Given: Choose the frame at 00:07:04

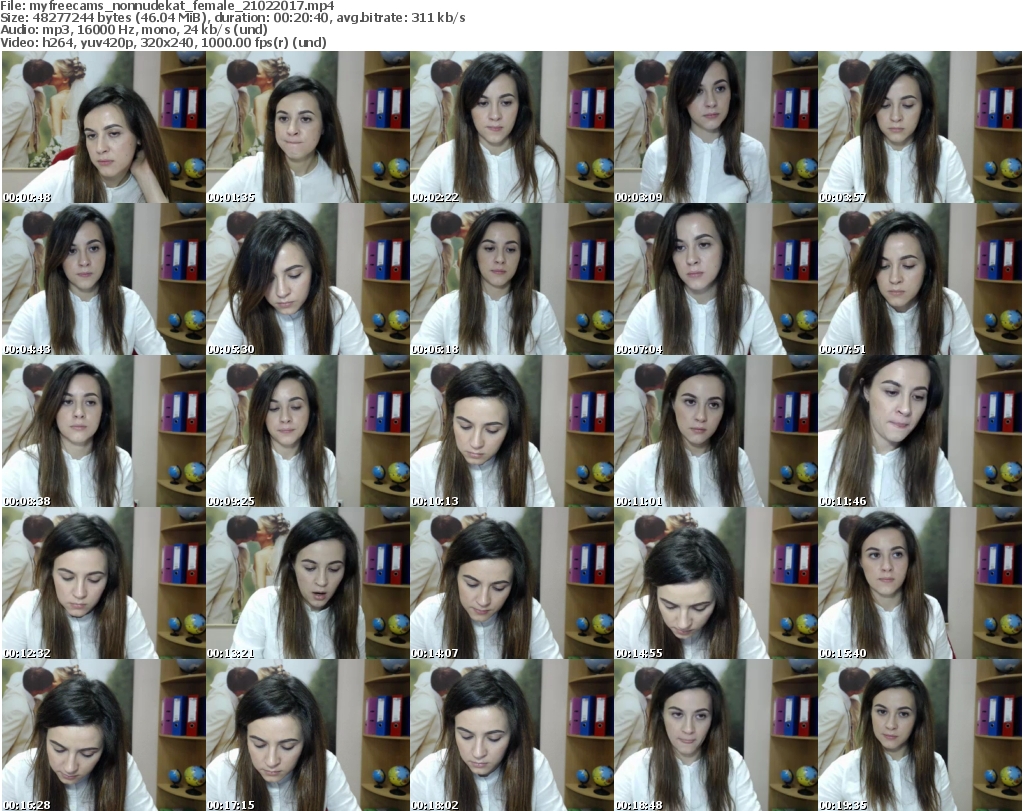Looking at the screenshot, I should click(716, 279).
